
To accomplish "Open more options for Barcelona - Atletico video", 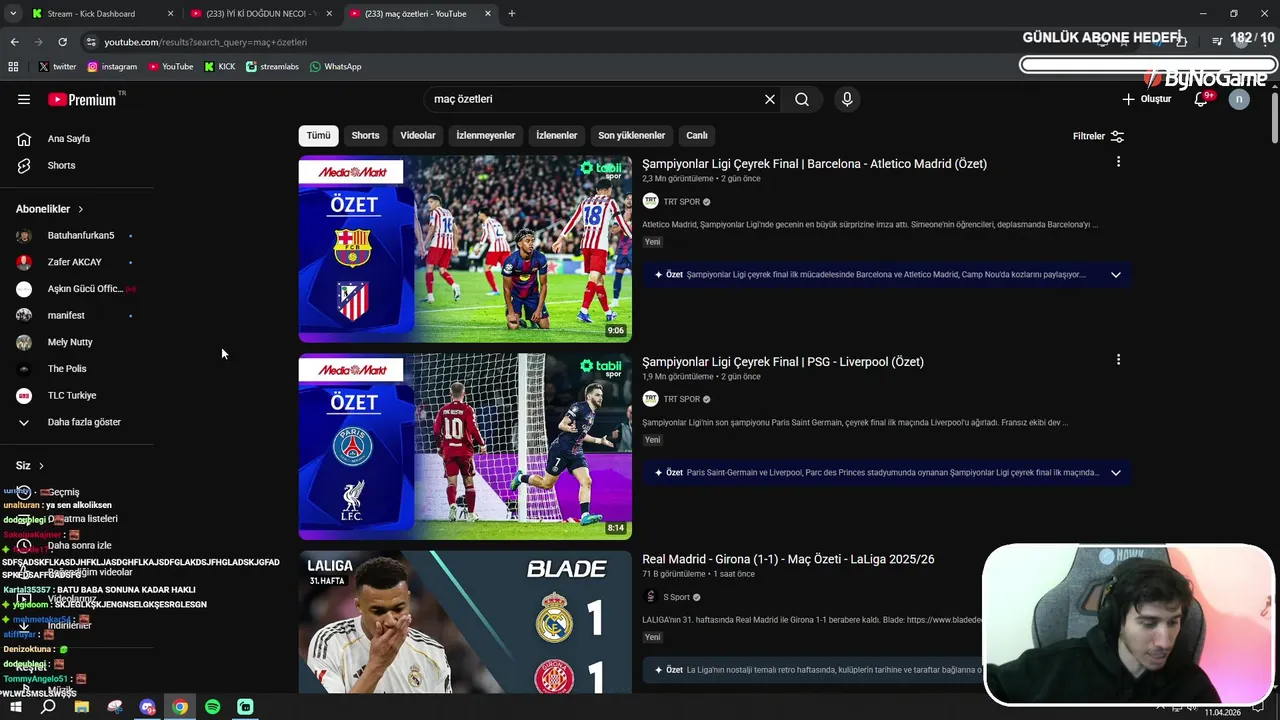I will tap(1118, 162).
